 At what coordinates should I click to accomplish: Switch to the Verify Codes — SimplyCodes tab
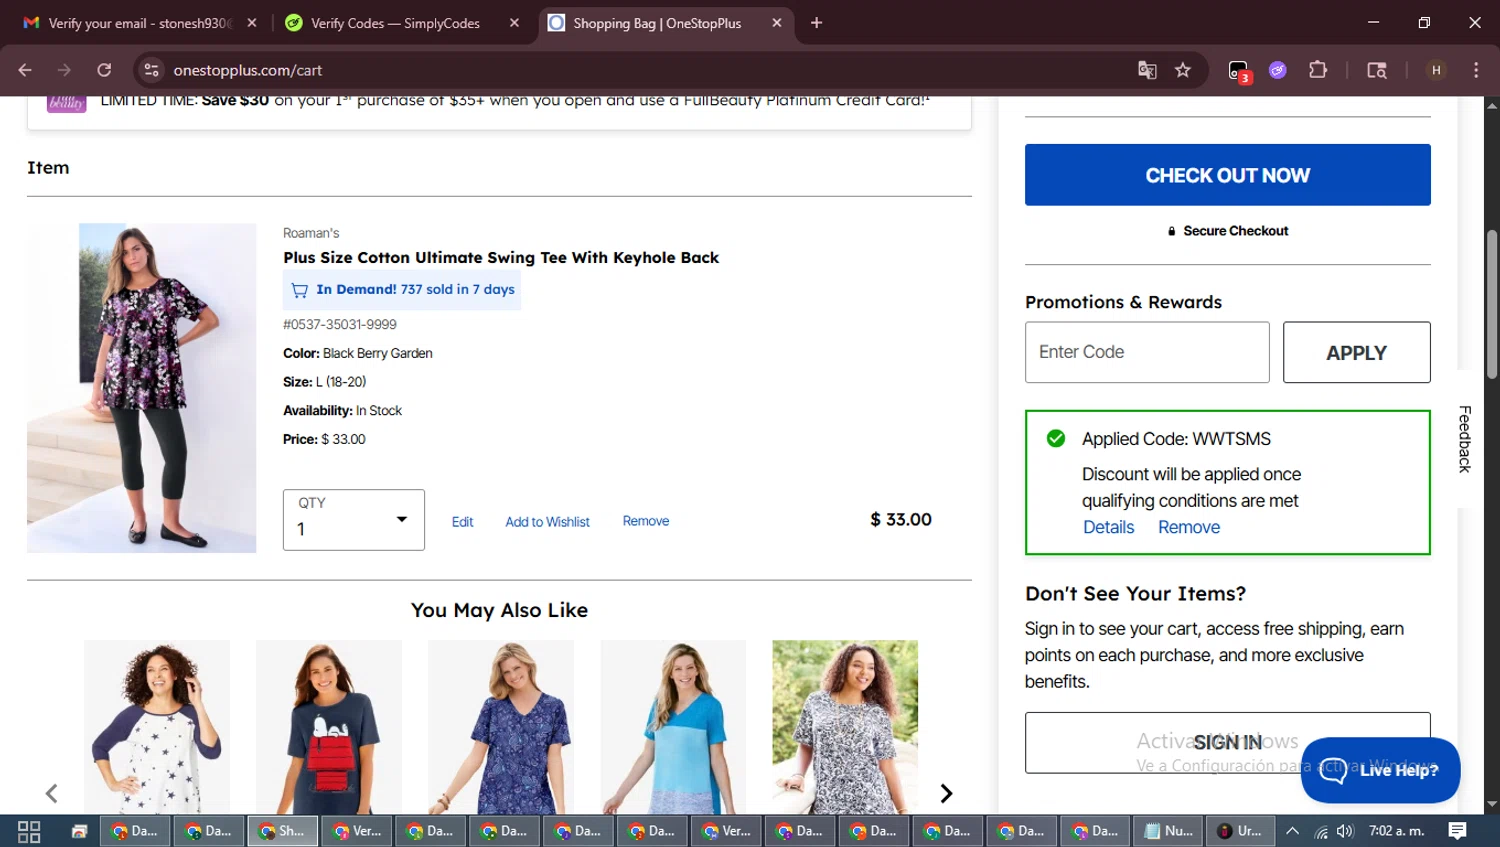click(x=395, y=23)
